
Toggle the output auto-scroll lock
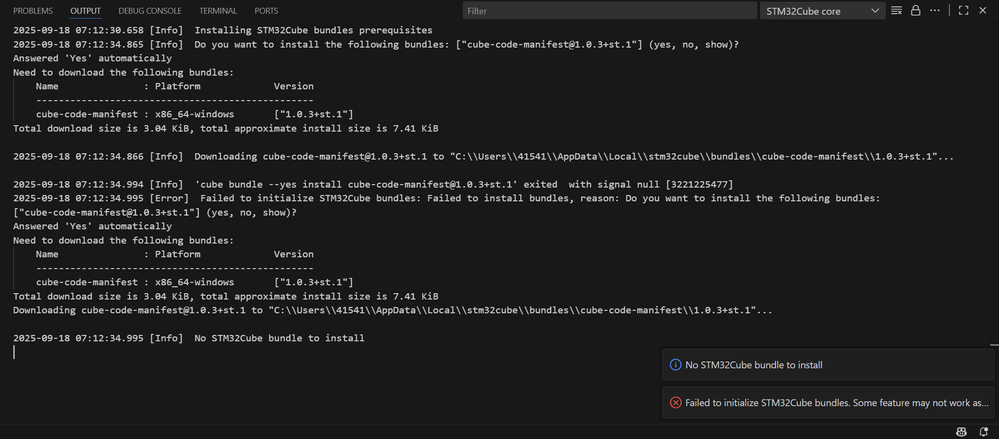click(x=916, y=11)
